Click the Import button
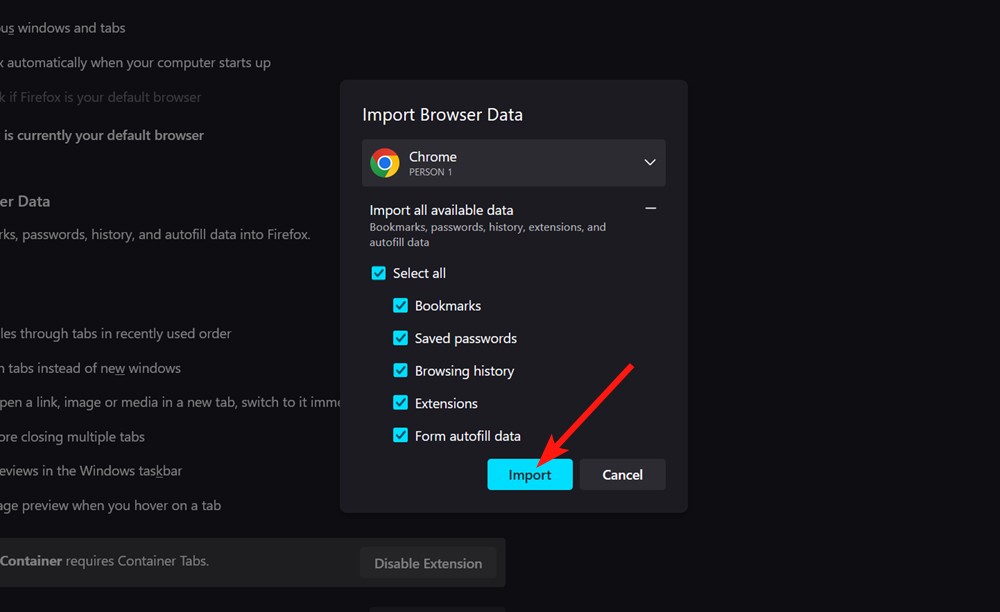 tap(529, 474)
